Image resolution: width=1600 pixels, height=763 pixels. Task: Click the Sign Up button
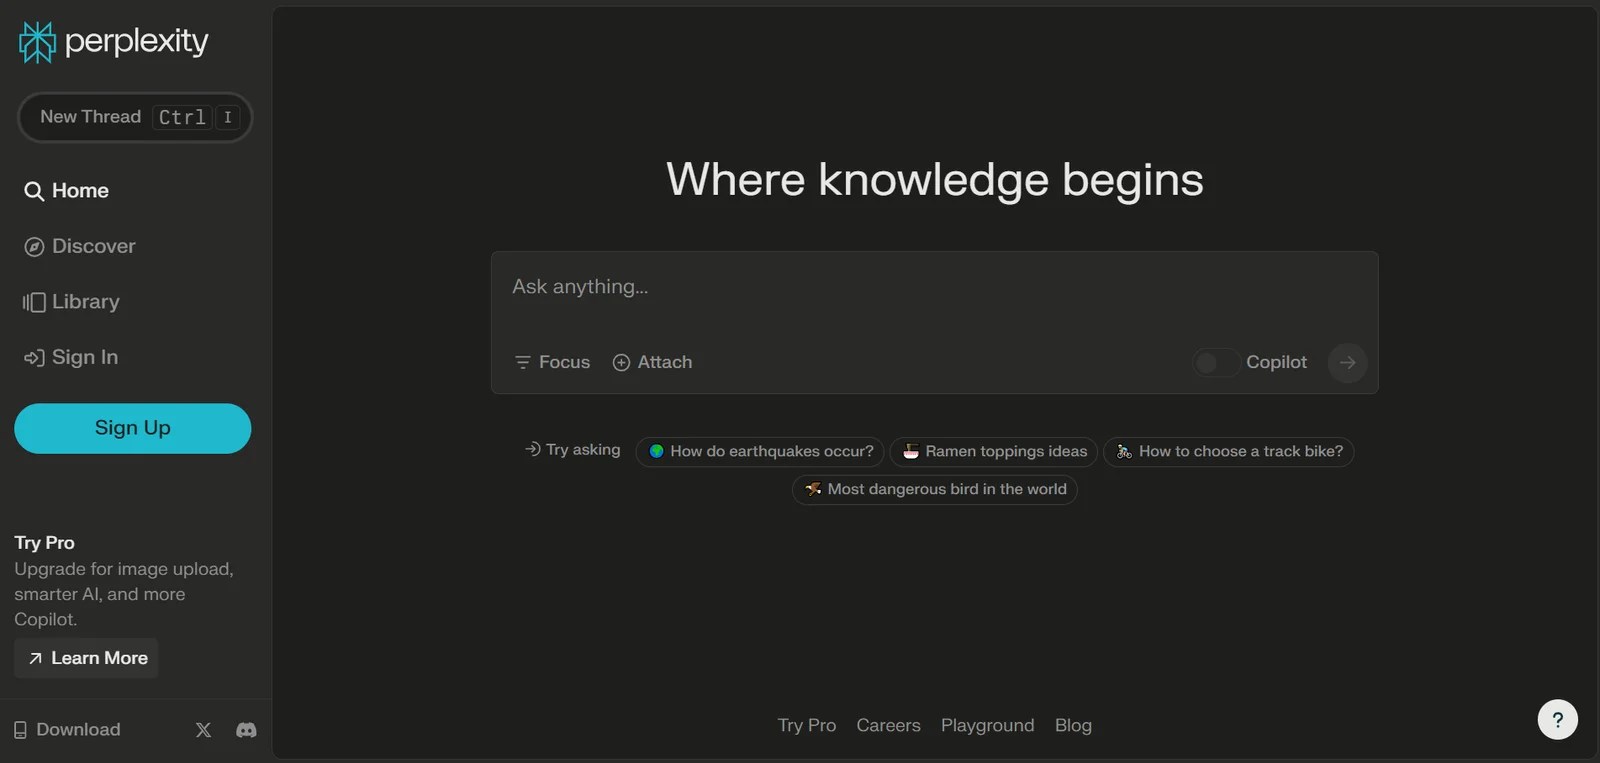(x=133, y=428)
